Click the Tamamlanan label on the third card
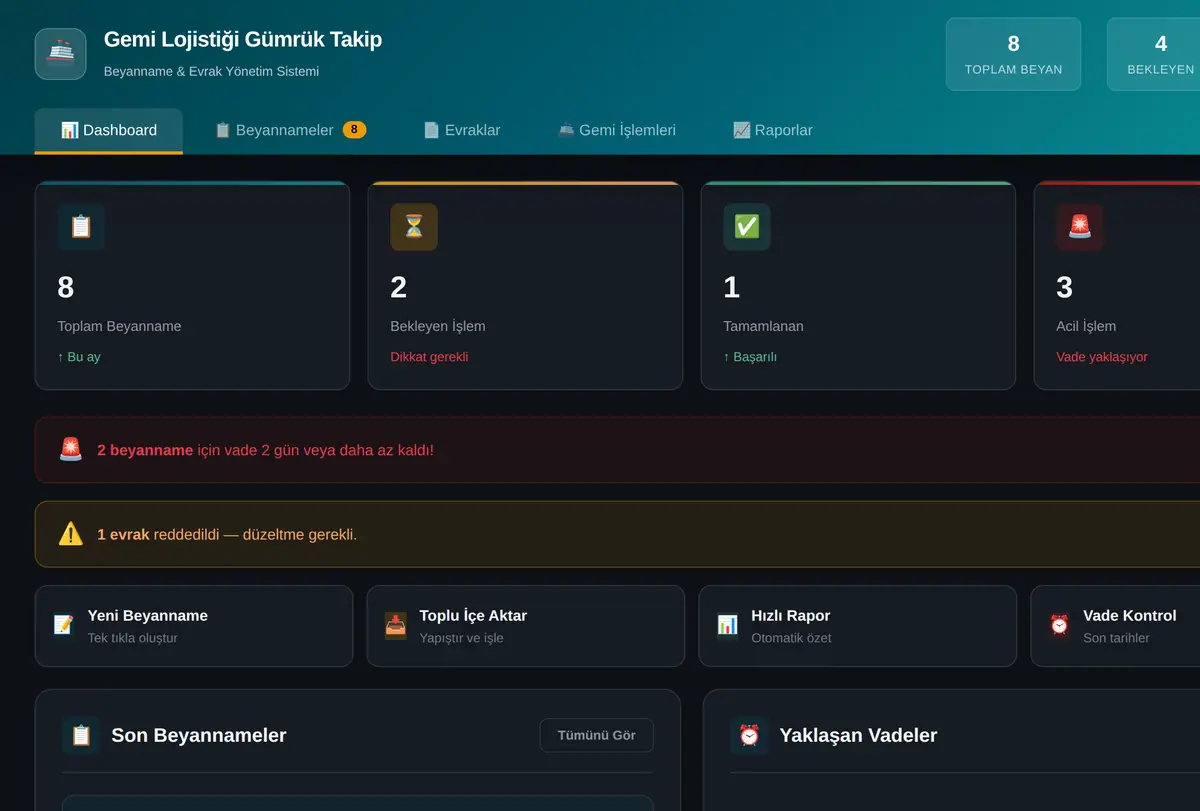Image resolution: width=1200 pixels, height=811 pixels. point(763,326)
